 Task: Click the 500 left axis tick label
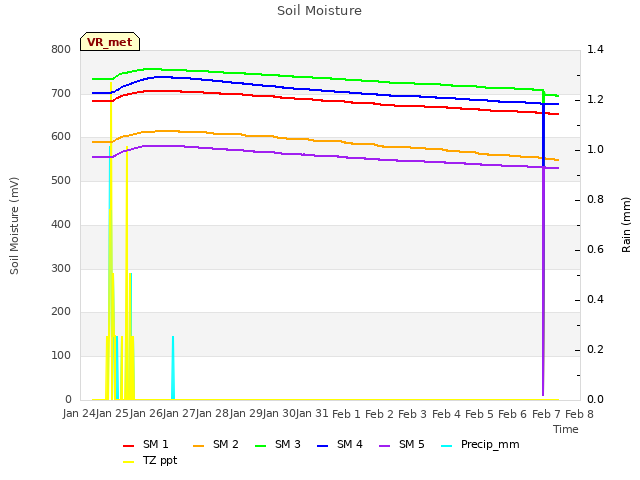(61, 180)
